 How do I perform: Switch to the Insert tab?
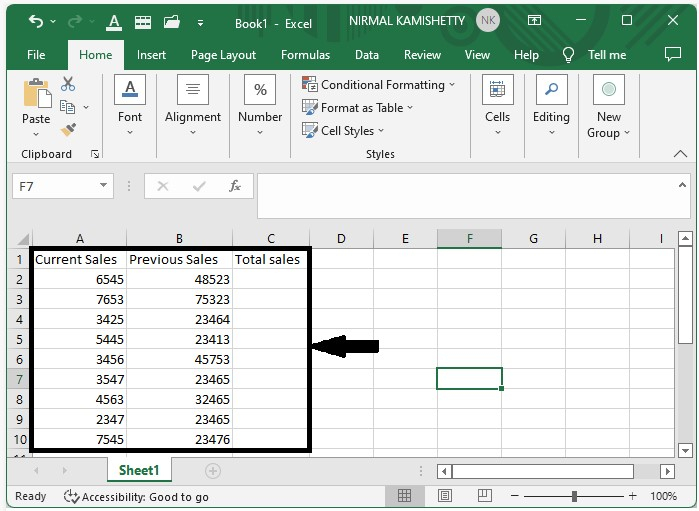pos(151,55)
